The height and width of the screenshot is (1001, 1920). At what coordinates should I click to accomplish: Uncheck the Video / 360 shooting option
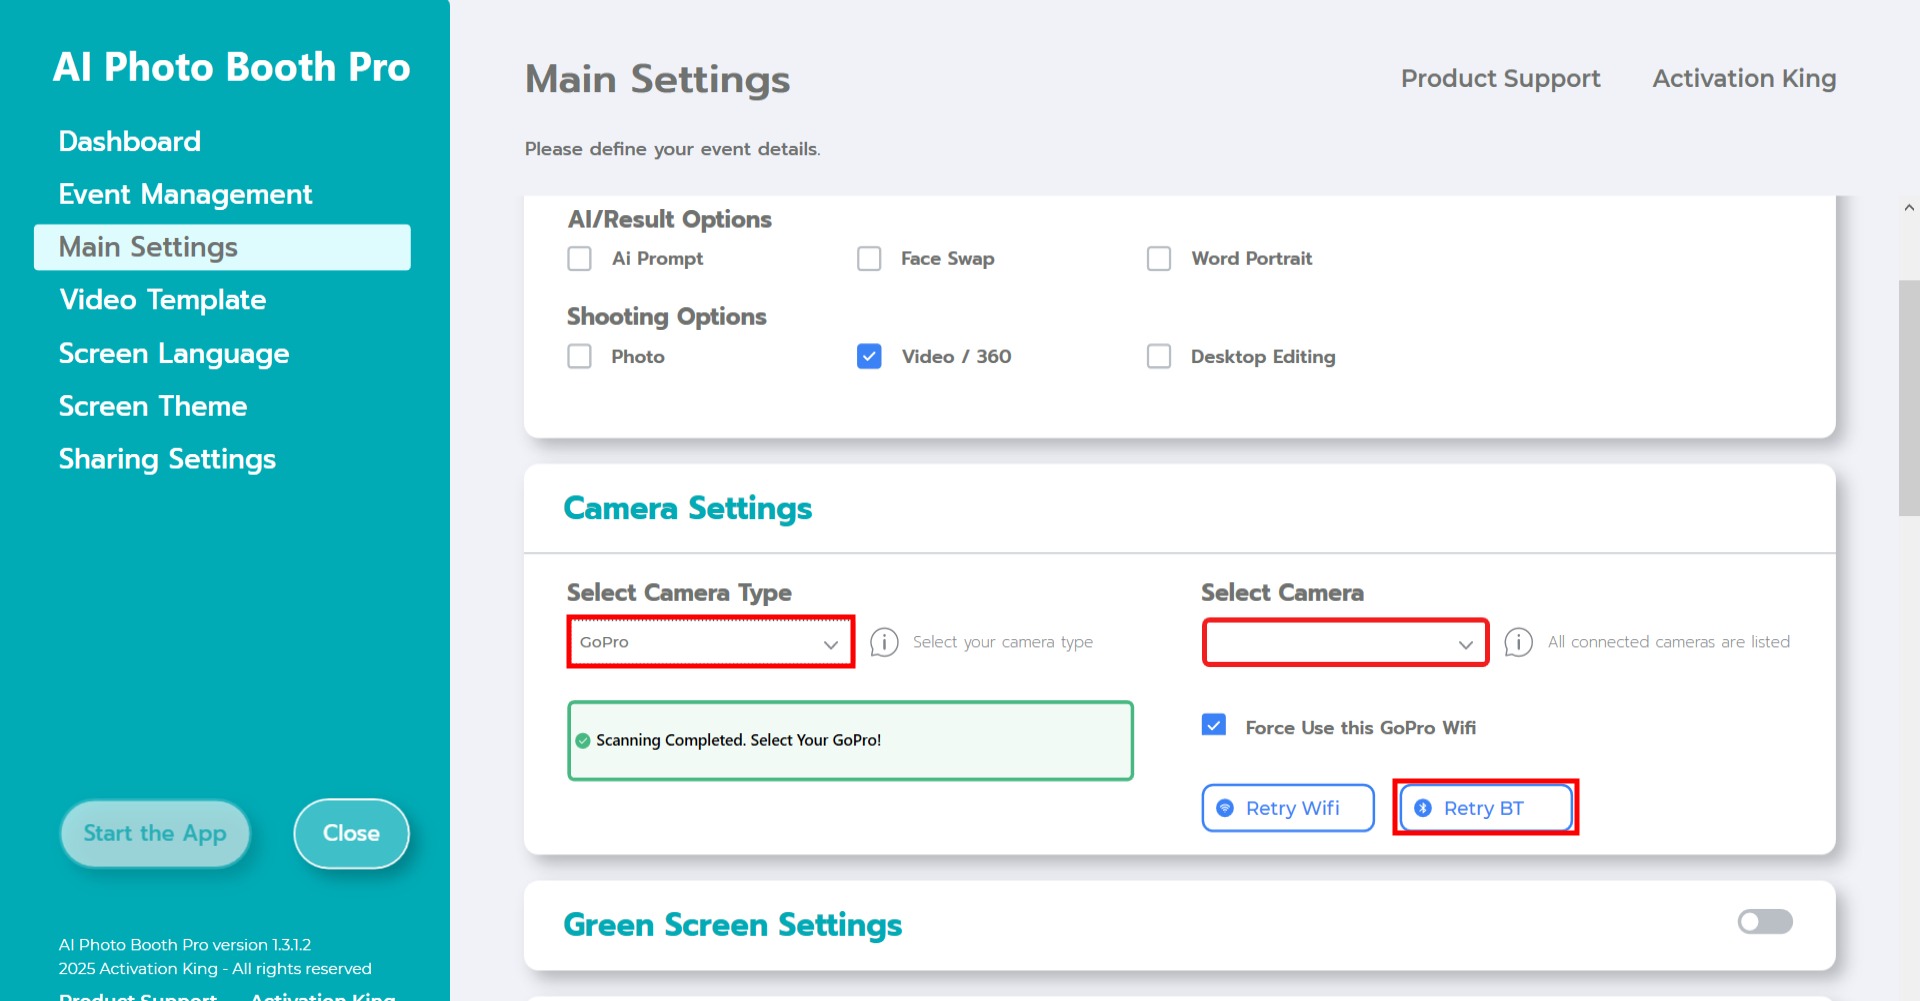(x=869, y=357)
